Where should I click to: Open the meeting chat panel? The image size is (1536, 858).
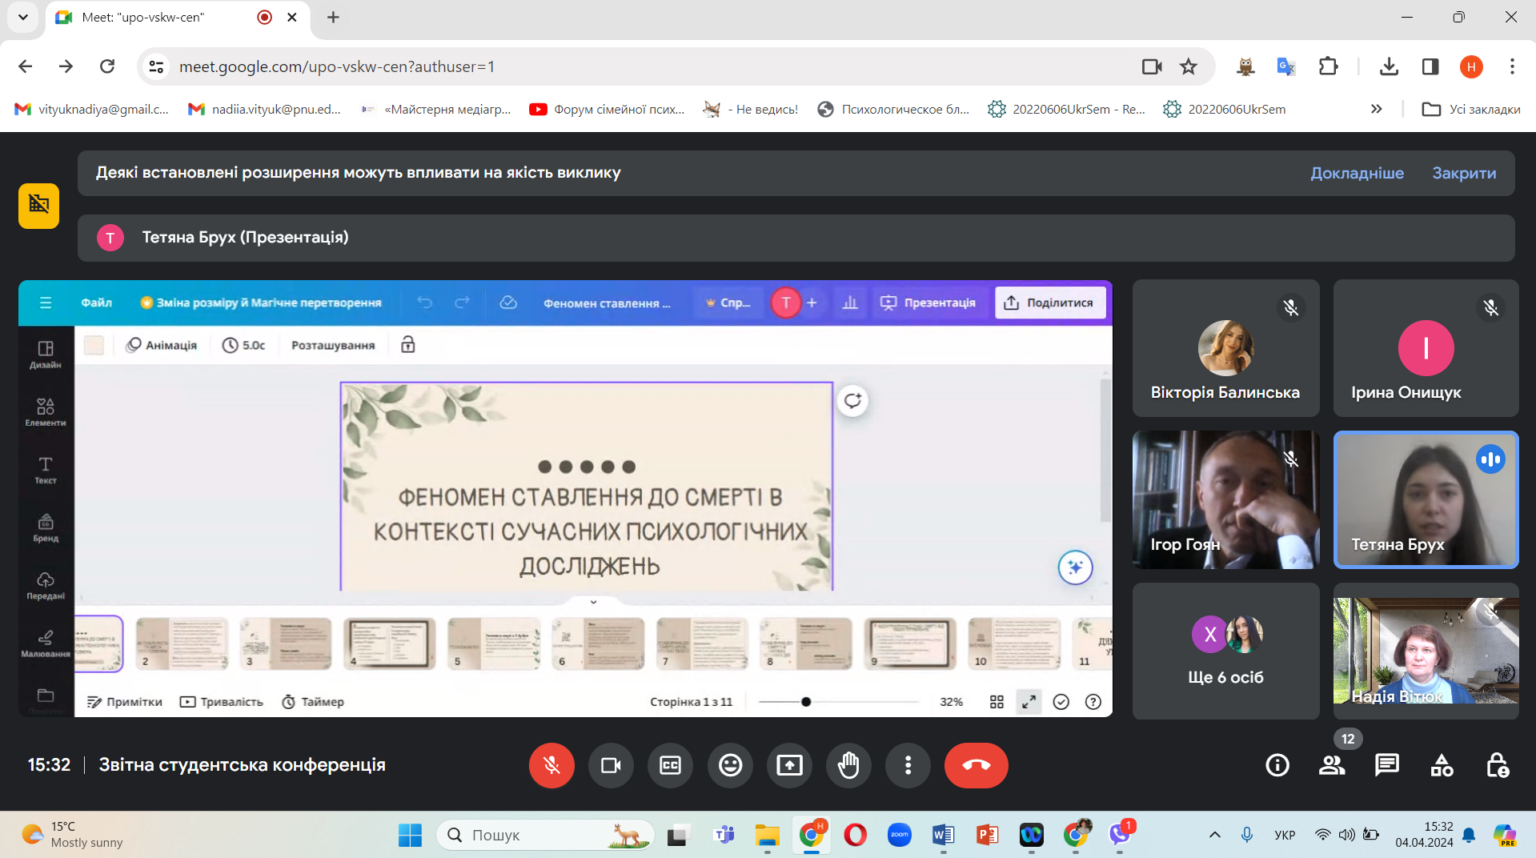1387,765
